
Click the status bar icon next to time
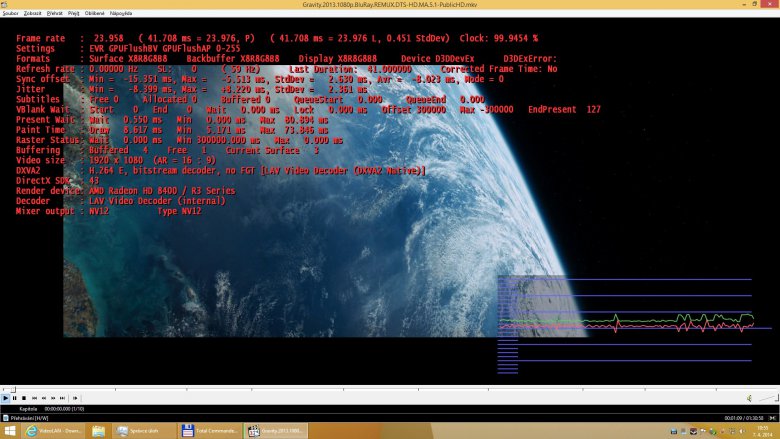coord(773,418)
